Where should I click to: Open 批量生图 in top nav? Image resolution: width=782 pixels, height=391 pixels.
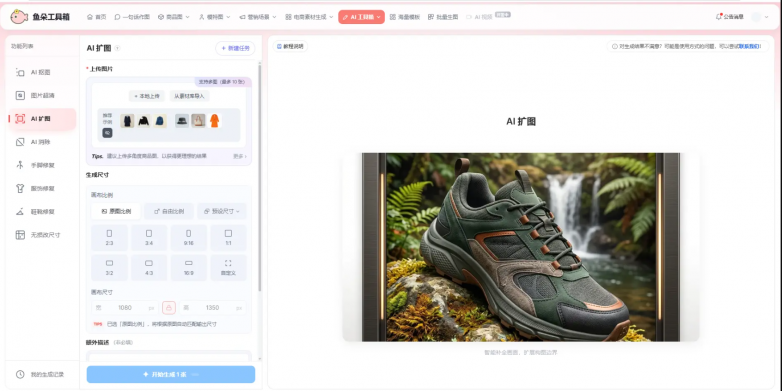[443, 17]
